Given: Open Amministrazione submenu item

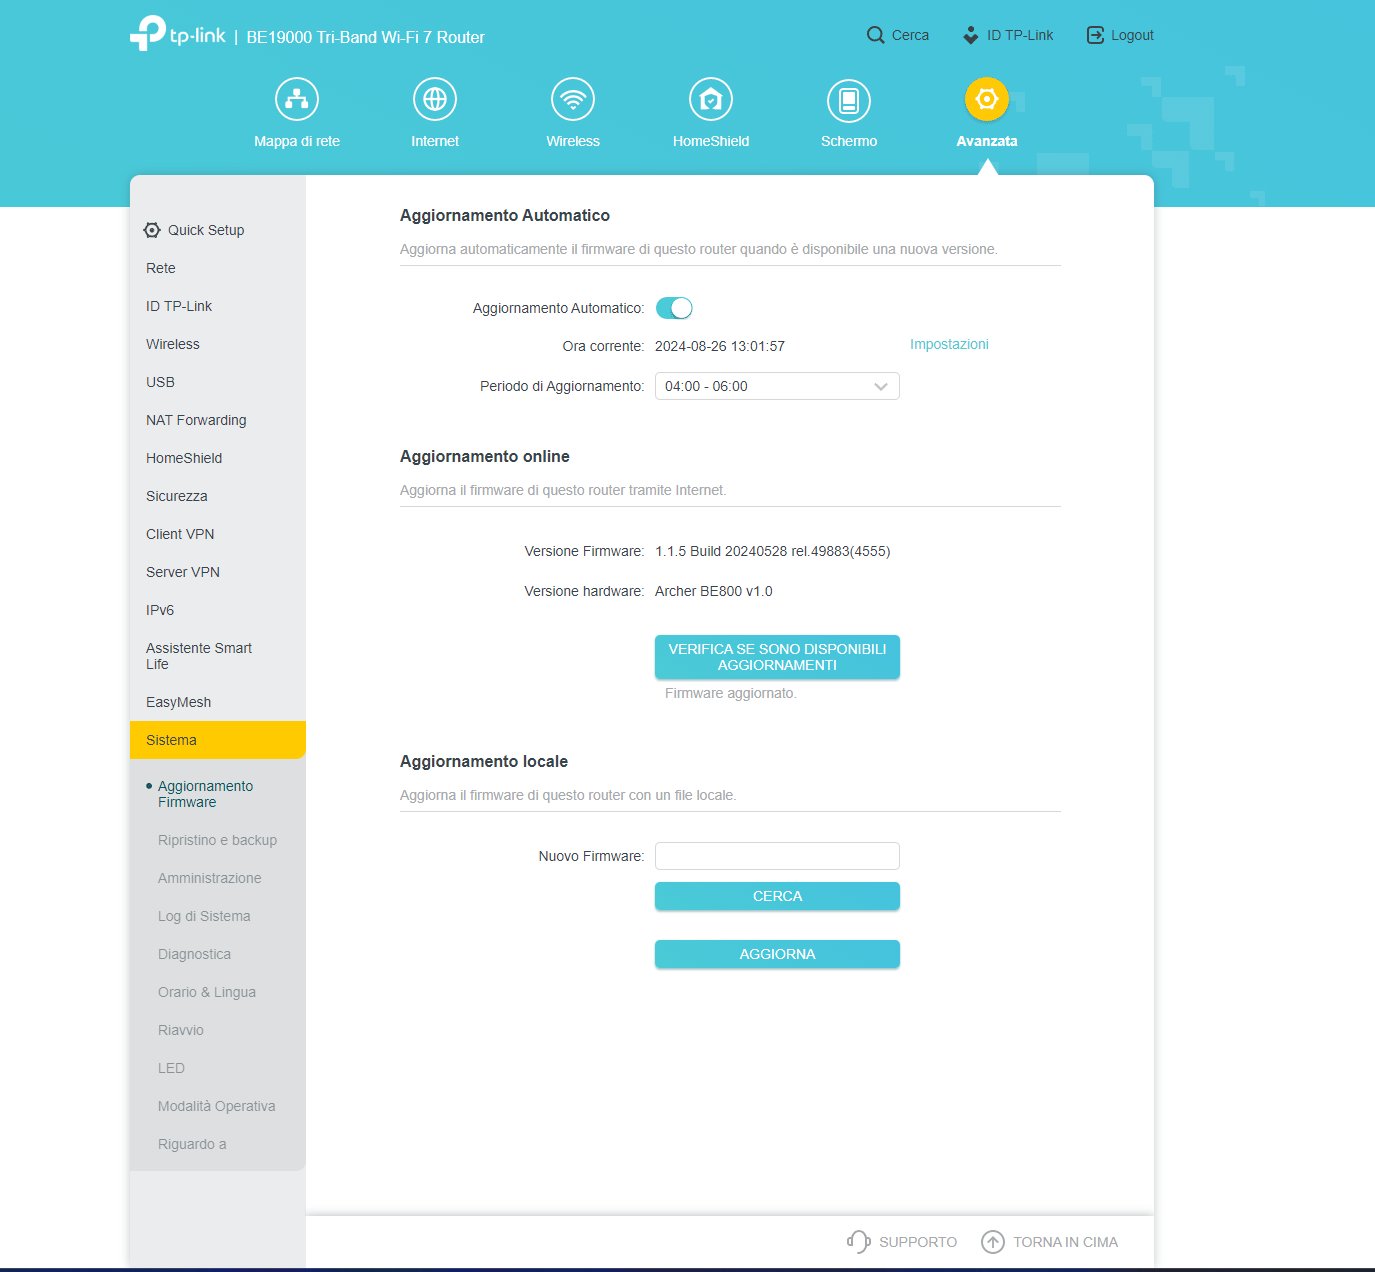Looking at the screenshot, I should [210, 878].
